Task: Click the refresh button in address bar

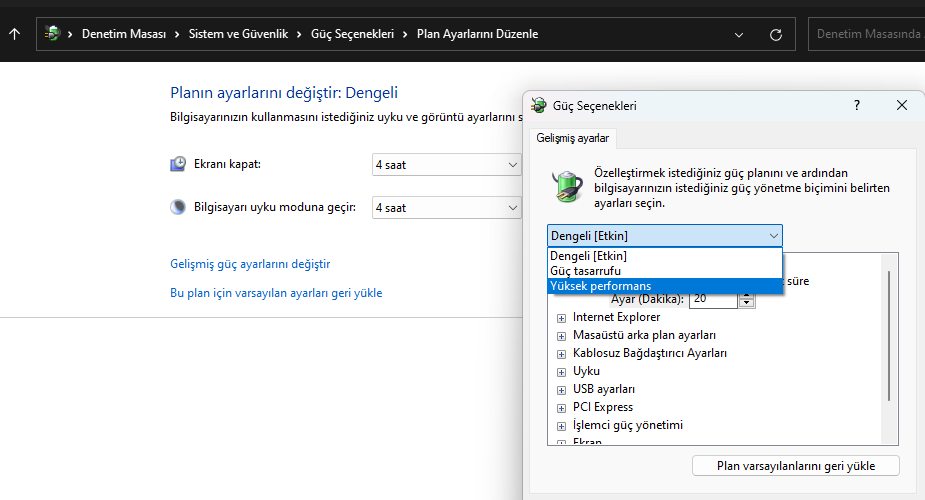Action: [776, 34]
